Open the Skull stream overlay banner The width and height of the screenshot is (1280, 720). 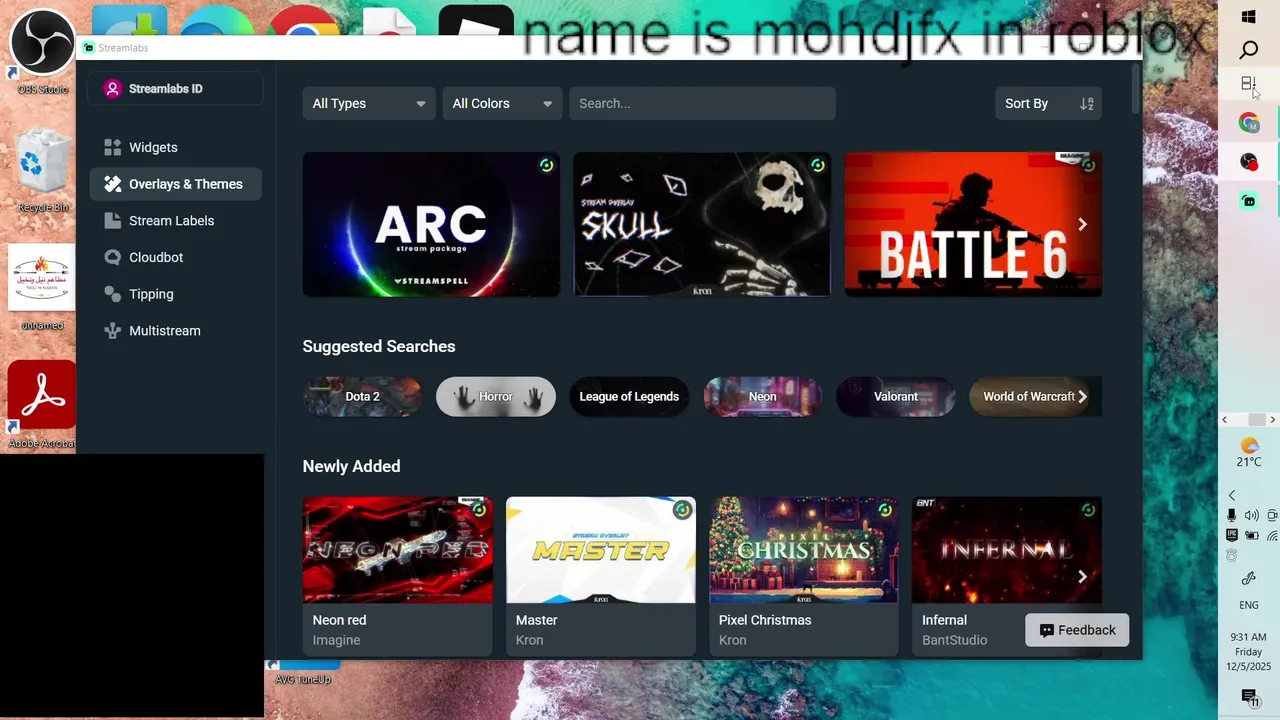click(x=702, y=224)
